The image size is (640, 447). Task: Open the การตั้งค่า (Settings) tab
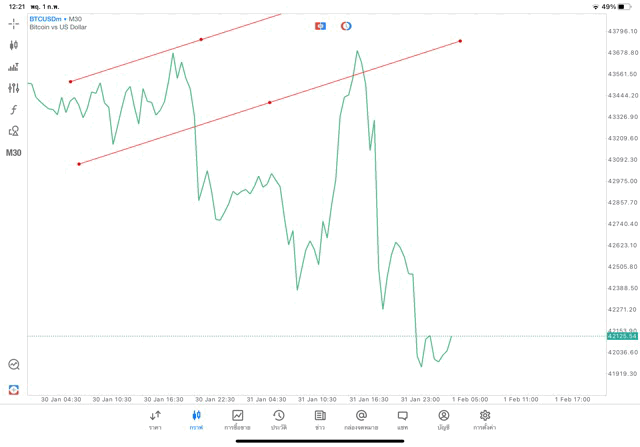coord(485,419)
